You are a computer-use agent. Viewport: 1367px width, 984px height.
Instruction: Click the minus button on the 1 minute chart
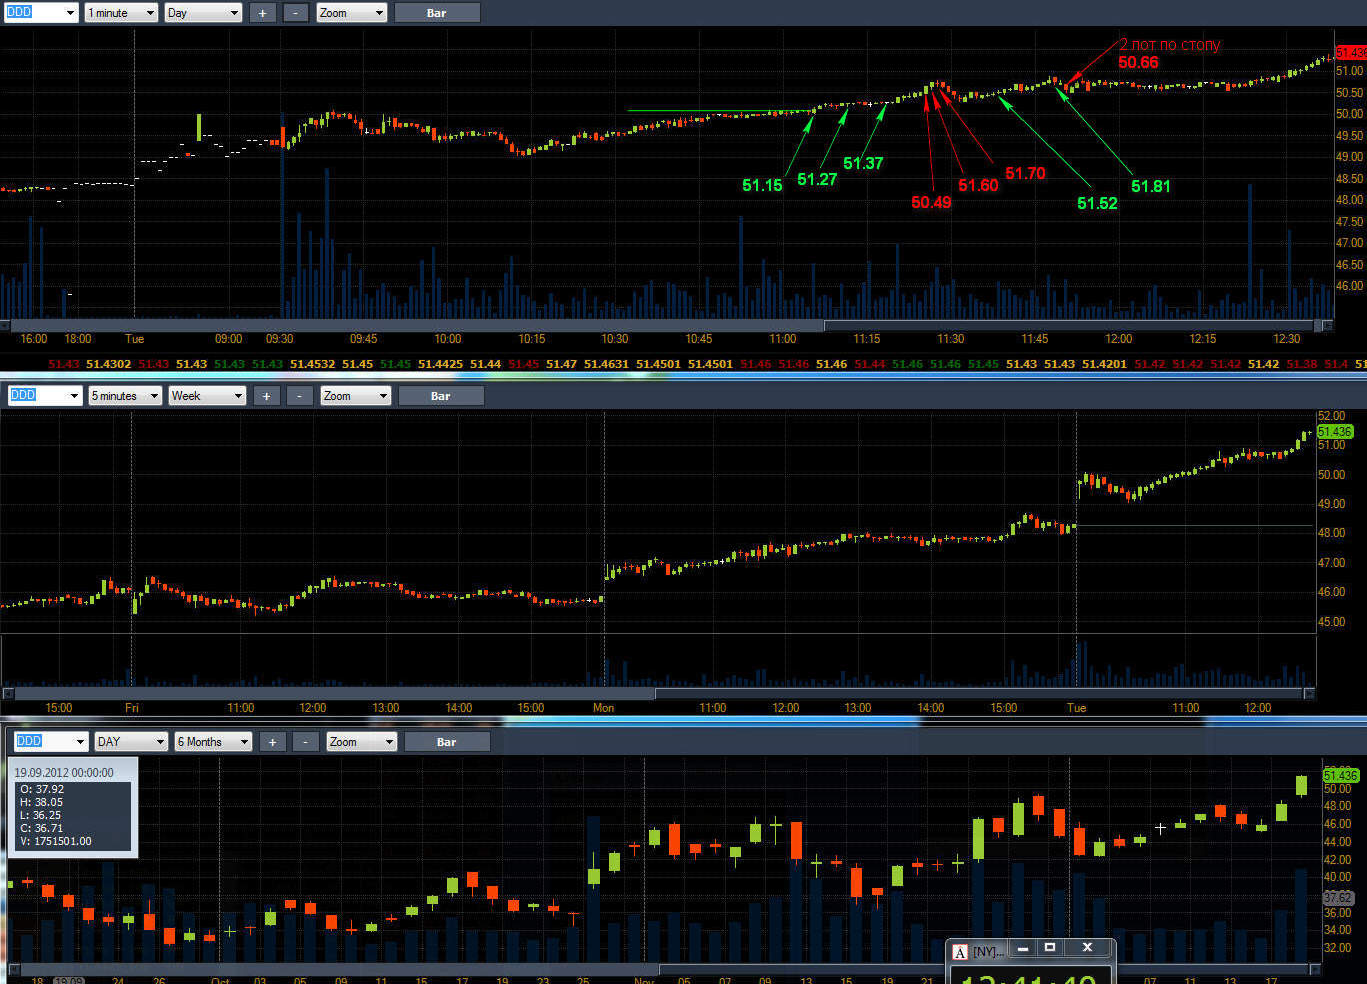[x=296, y=13]
